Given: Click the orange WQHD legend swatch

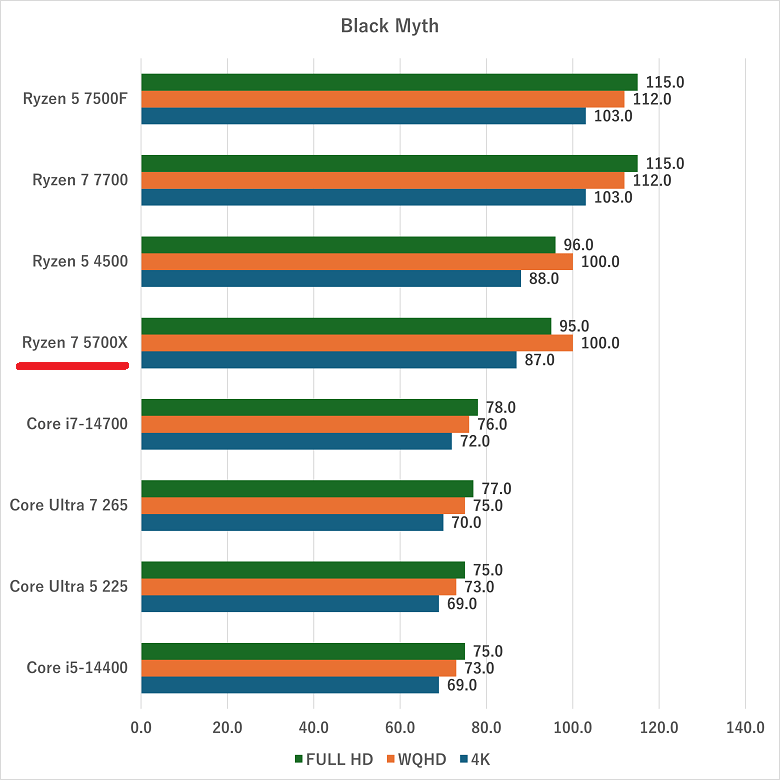Looking at the screenshot, I should (x=390, y=759).
